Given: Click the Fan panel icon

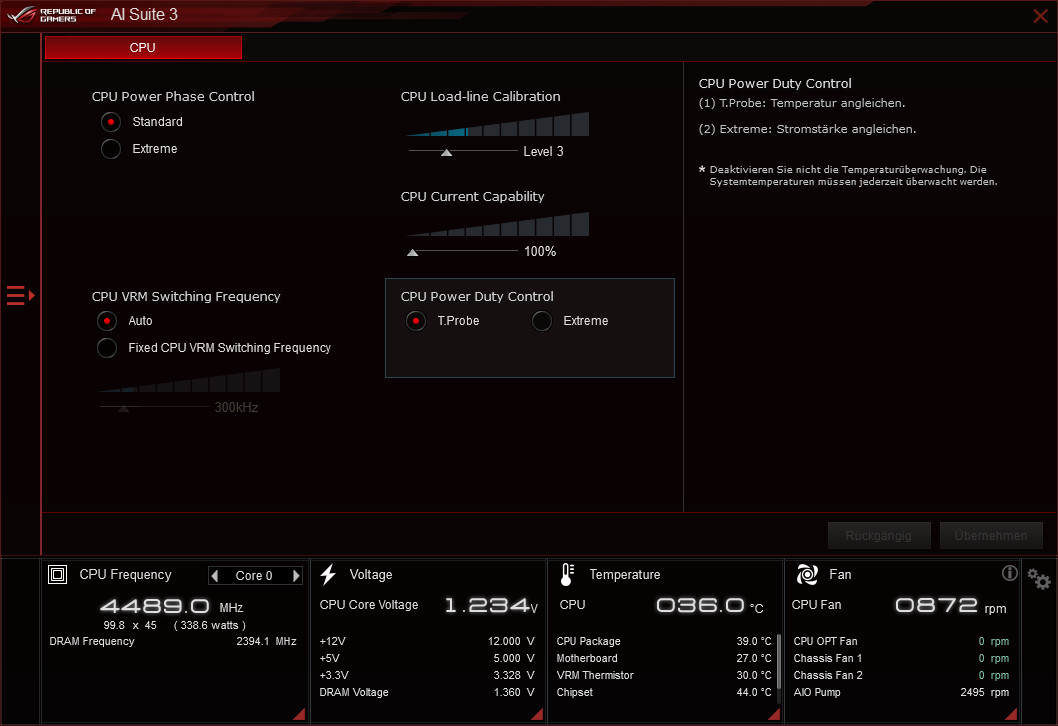Looking at the screenshot, I should click(806, 575).
